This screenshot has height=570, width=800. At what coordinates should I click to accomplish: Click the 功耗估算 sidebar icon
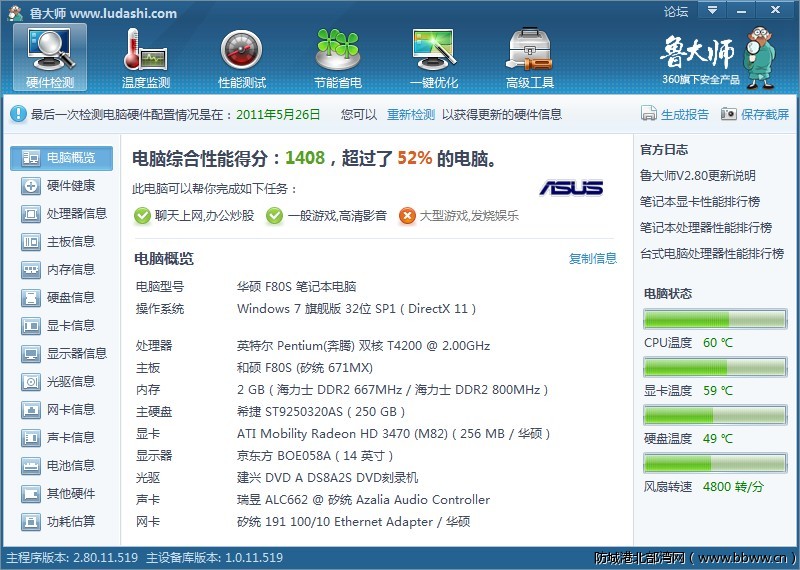coord(31,523)
